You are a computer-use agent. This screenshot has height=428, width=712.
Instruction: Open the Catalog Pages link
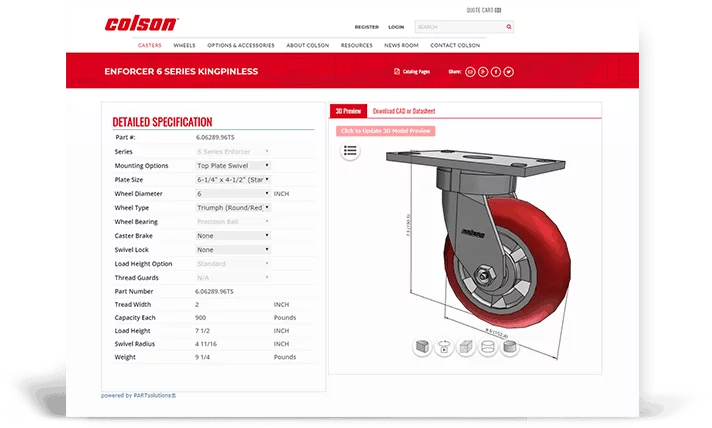click(415, 72)
